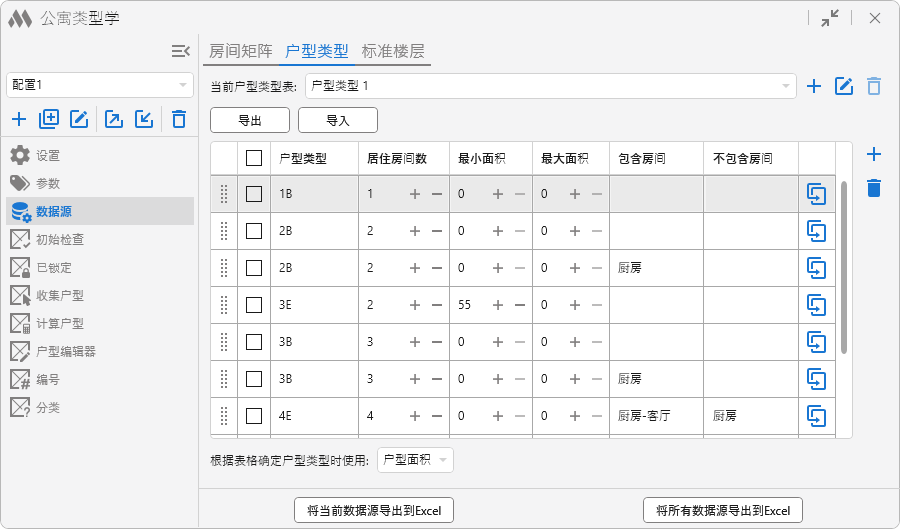Switch to the 房间矩阵 tab
This screenshot has height=529, width=900.
coord(240,51)
